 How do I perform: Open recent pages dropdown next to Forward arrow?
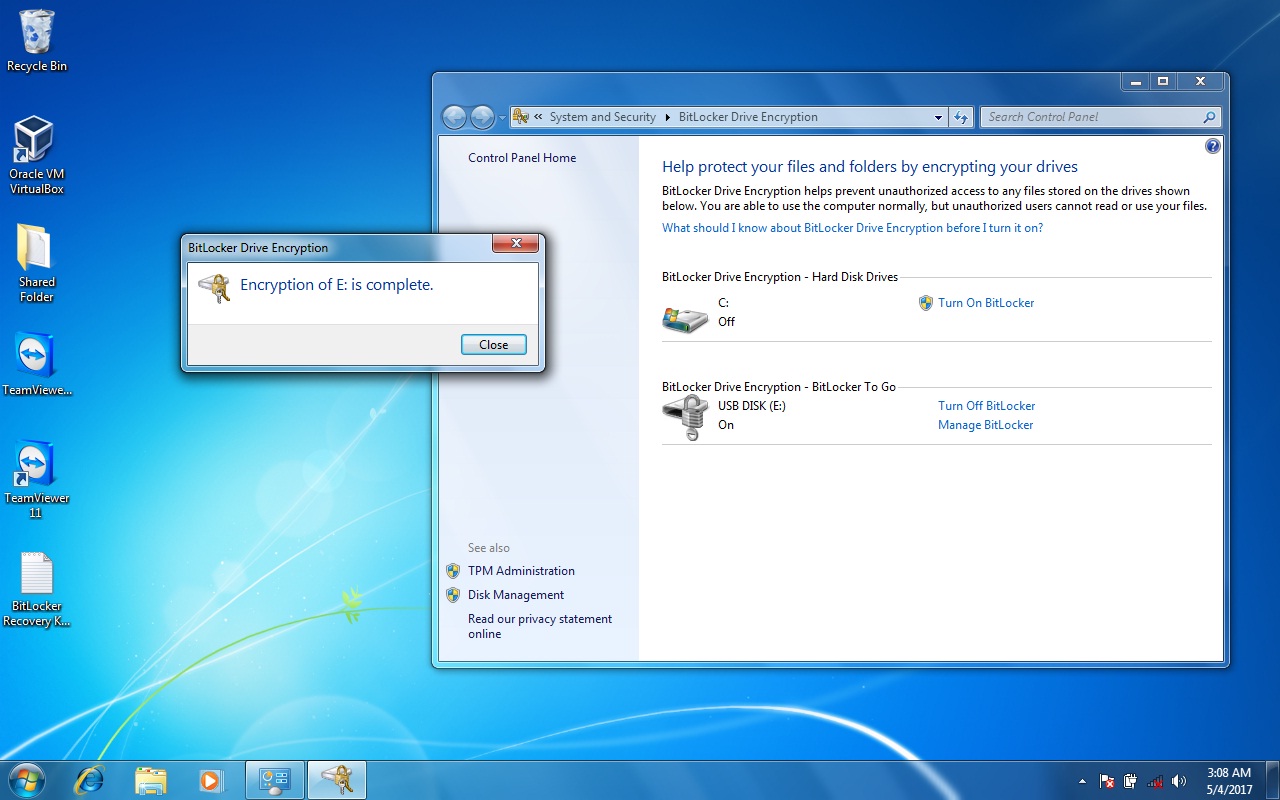(502, 118)
